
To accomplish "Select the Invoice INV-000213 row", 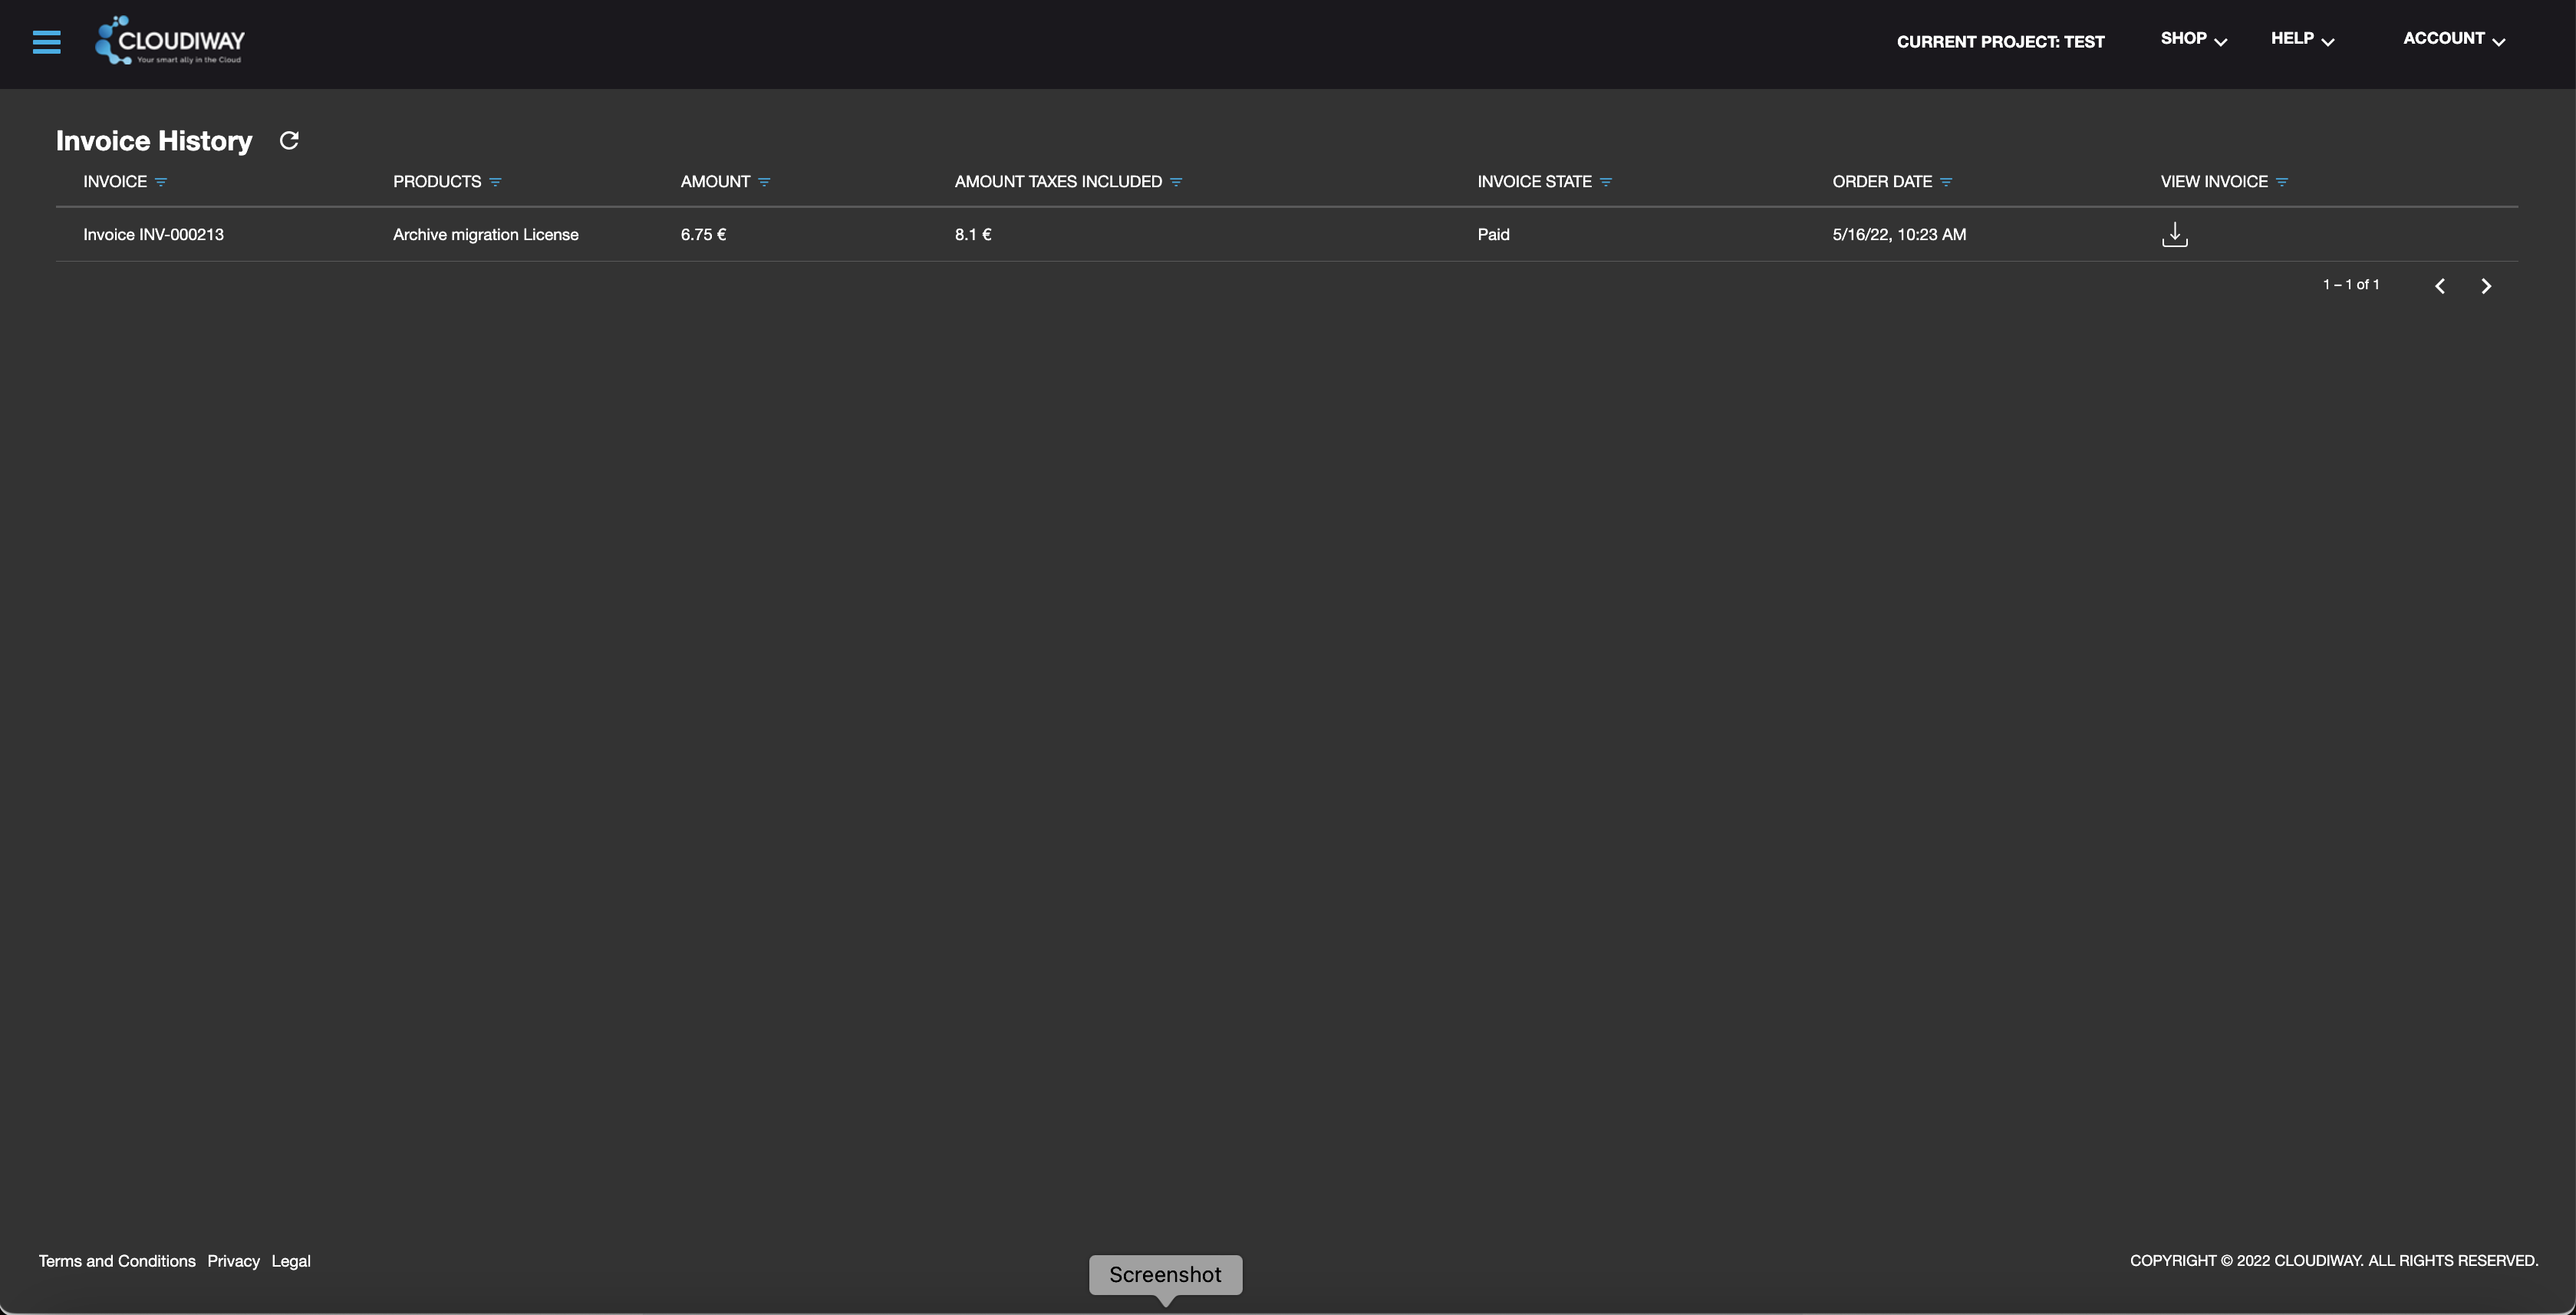I will [153, 234].
